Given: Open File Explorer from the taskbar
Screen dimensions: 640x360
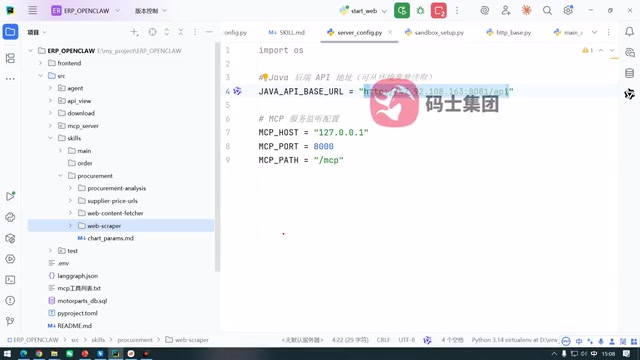Looking at the screenshot, I should click(54, 353).
